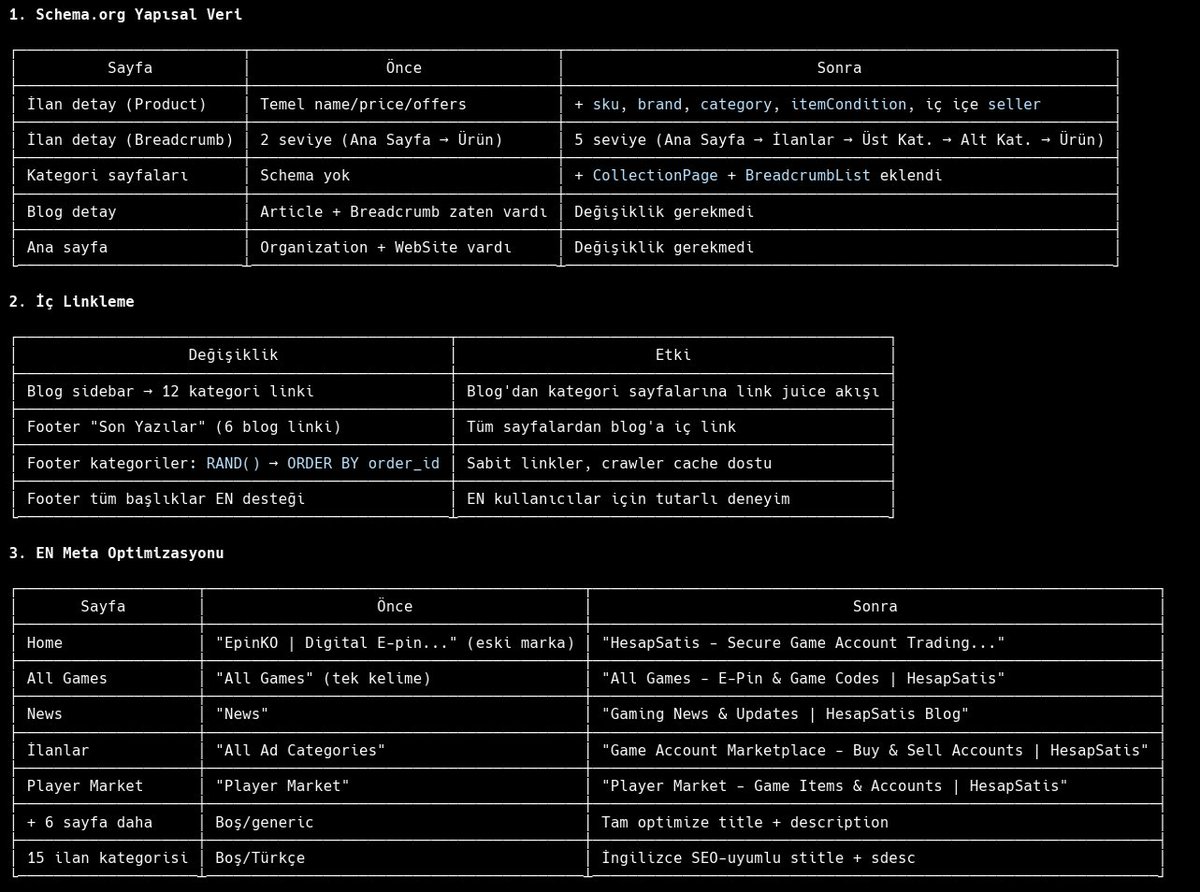1200x892 pixels.
Task: Click "Footer kategoriler: RAND() → ORDER BY order_id"
Action: [x=233, y=463]
